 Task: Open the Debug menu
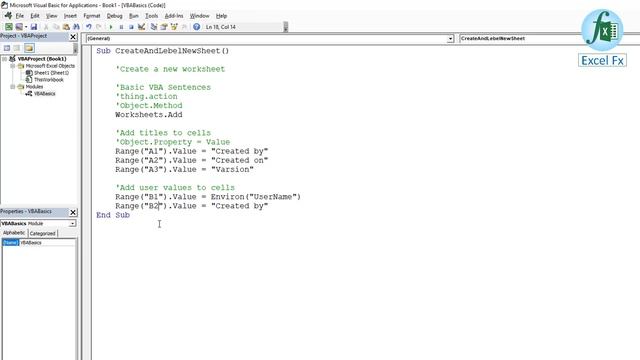click(114, 16)
